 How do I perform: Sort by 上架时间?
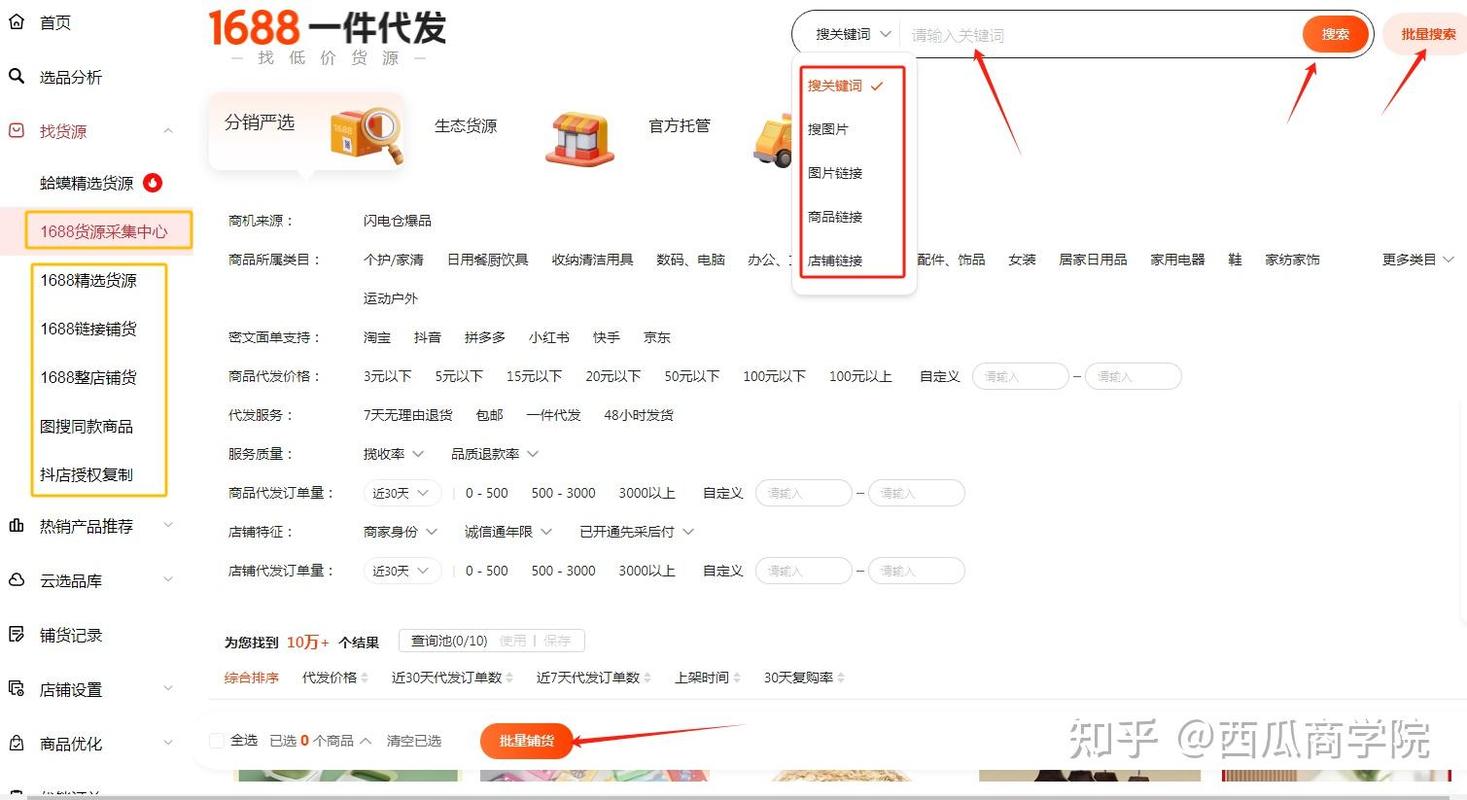(707, 678)
